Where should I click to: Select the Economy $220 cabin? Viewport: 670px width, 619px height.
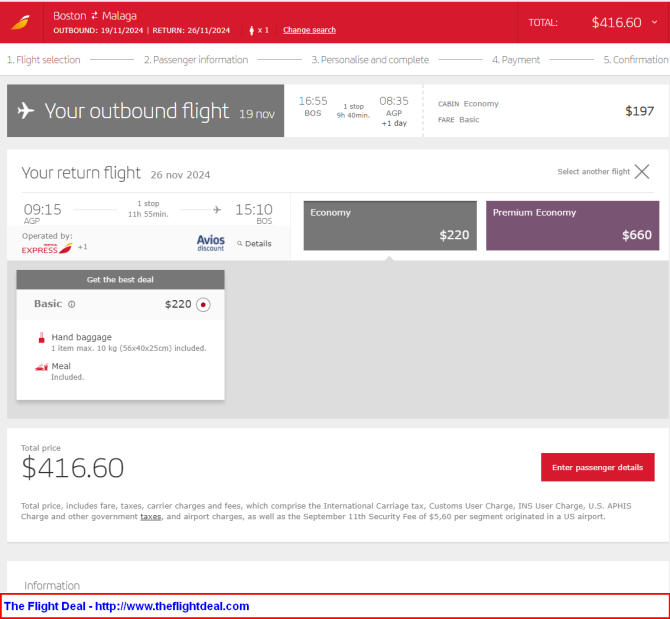click(x=390, y=226)
